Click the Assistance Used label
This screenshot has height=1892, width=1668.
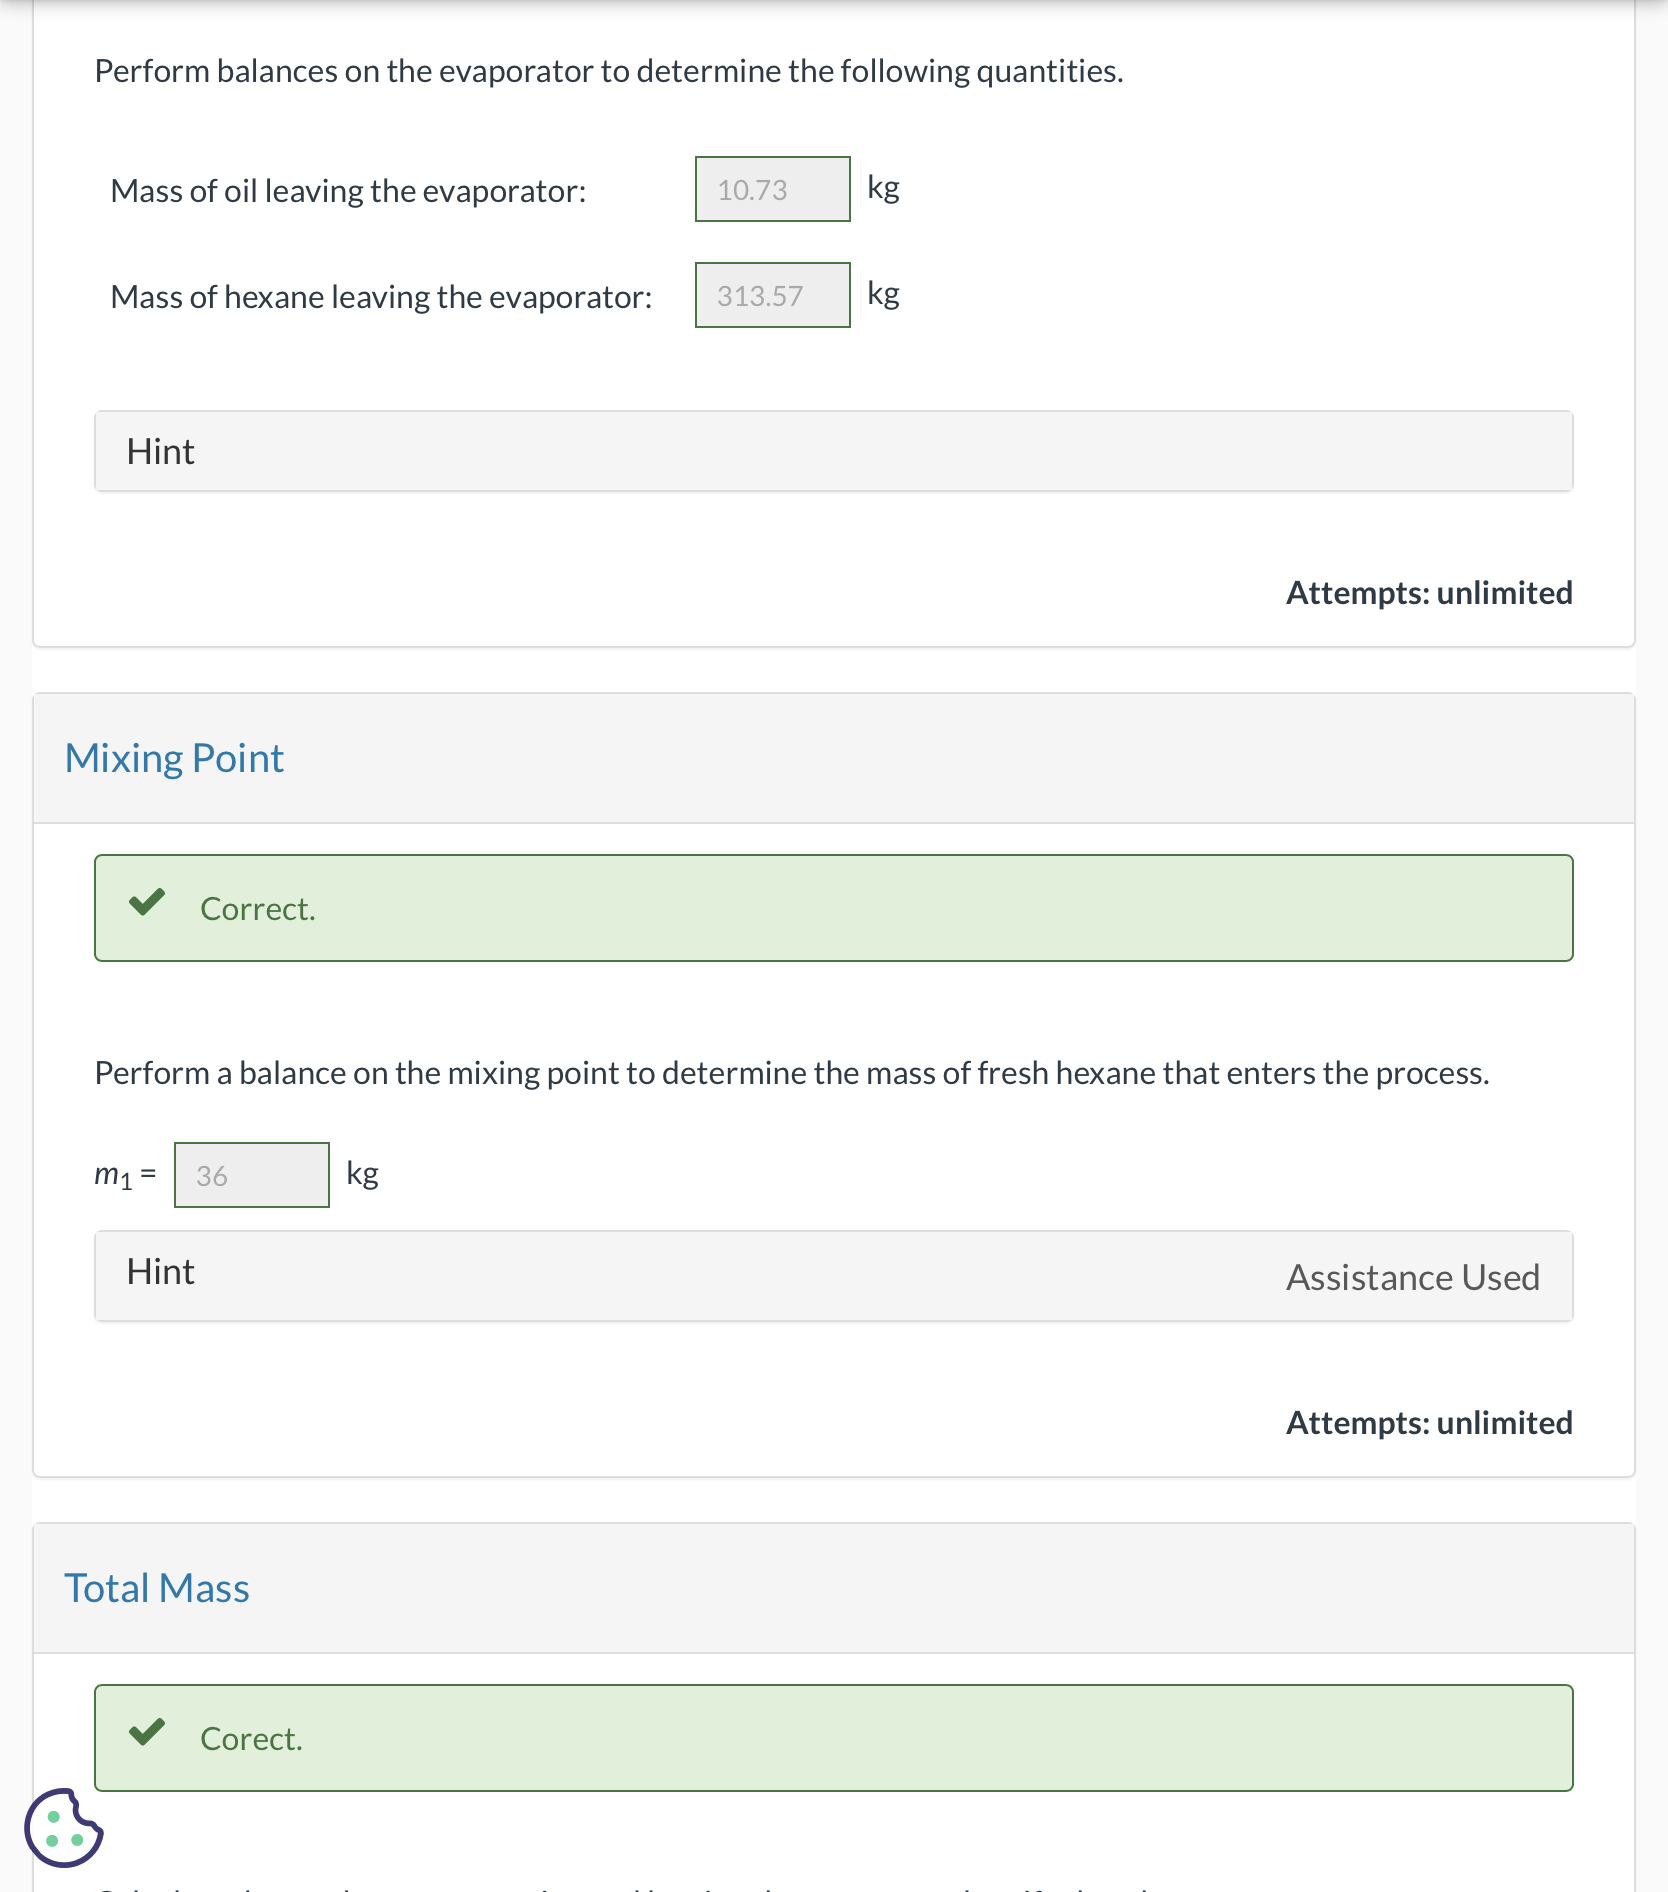pyautogui.click(x=1412, y=1278)
